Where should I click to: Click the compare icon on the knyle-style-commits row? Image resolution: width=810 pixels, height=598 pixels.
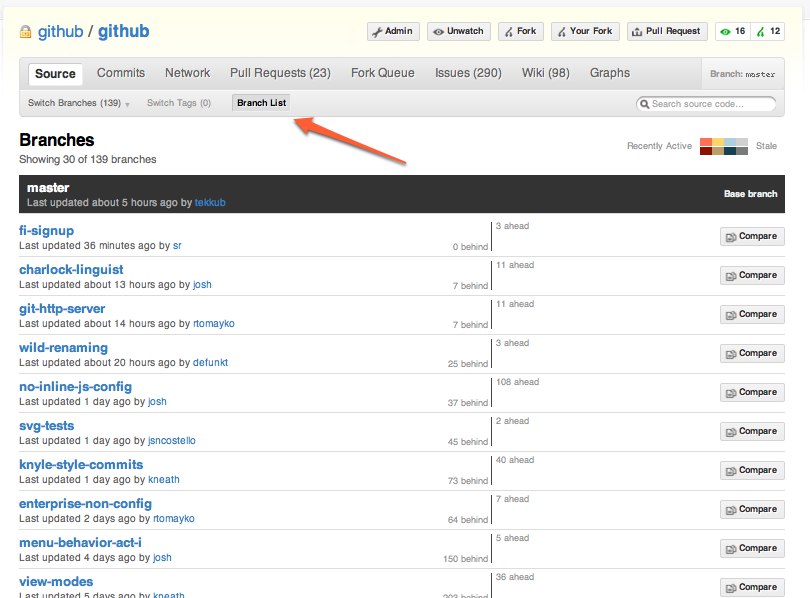tap(731, 471)
